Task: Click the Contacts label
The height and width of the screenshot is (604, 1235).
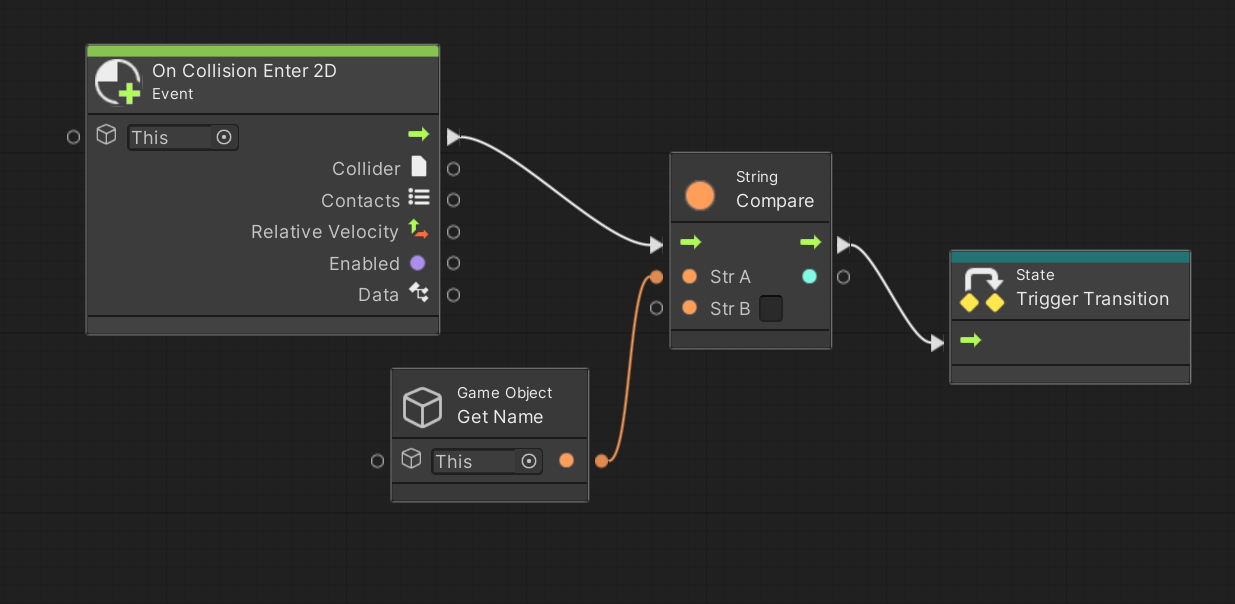Action: click(x=360, y=201)
